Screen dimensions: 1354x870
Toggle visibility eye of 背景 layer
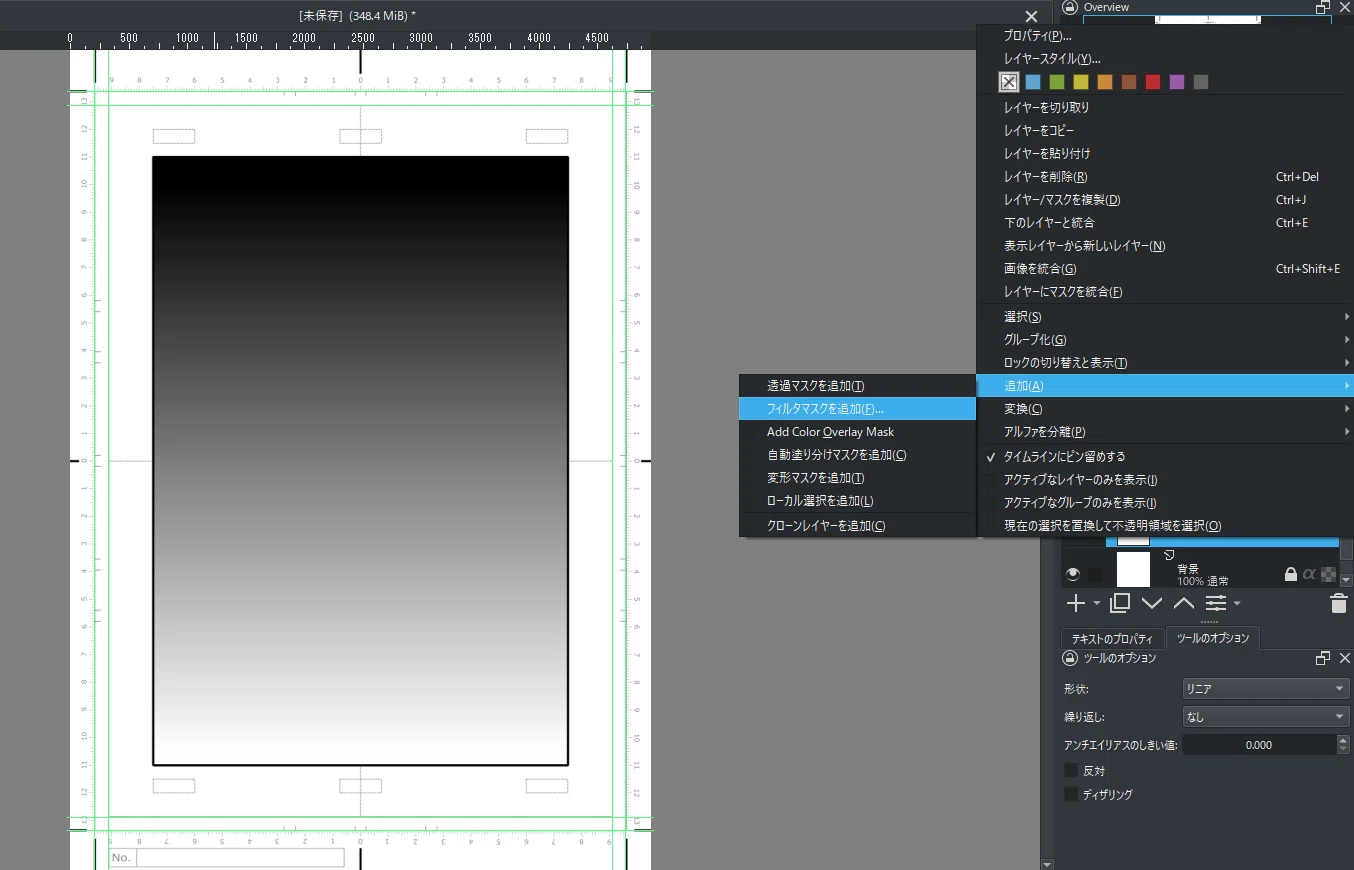pyautogui.click(x=1073, y=574)
